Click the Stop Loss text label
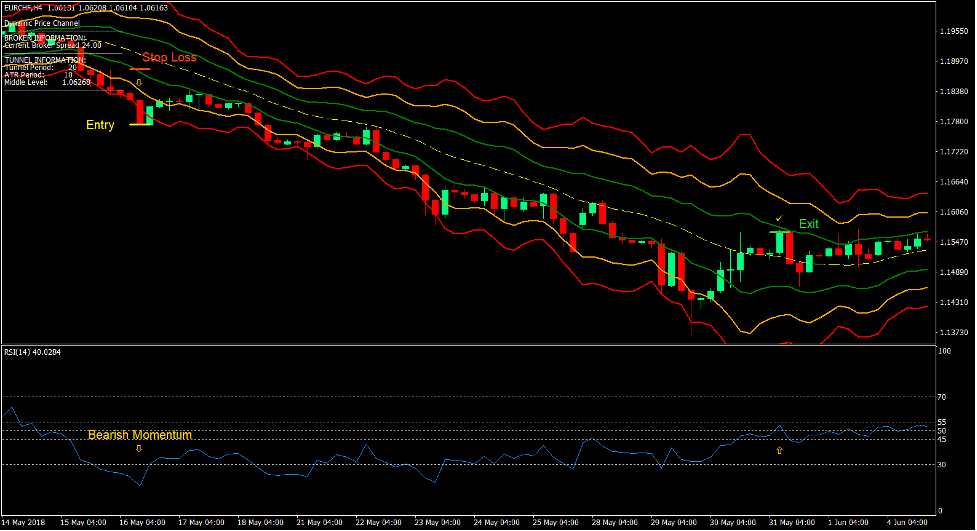The image size is (977, 531). (x=169, y=58)
